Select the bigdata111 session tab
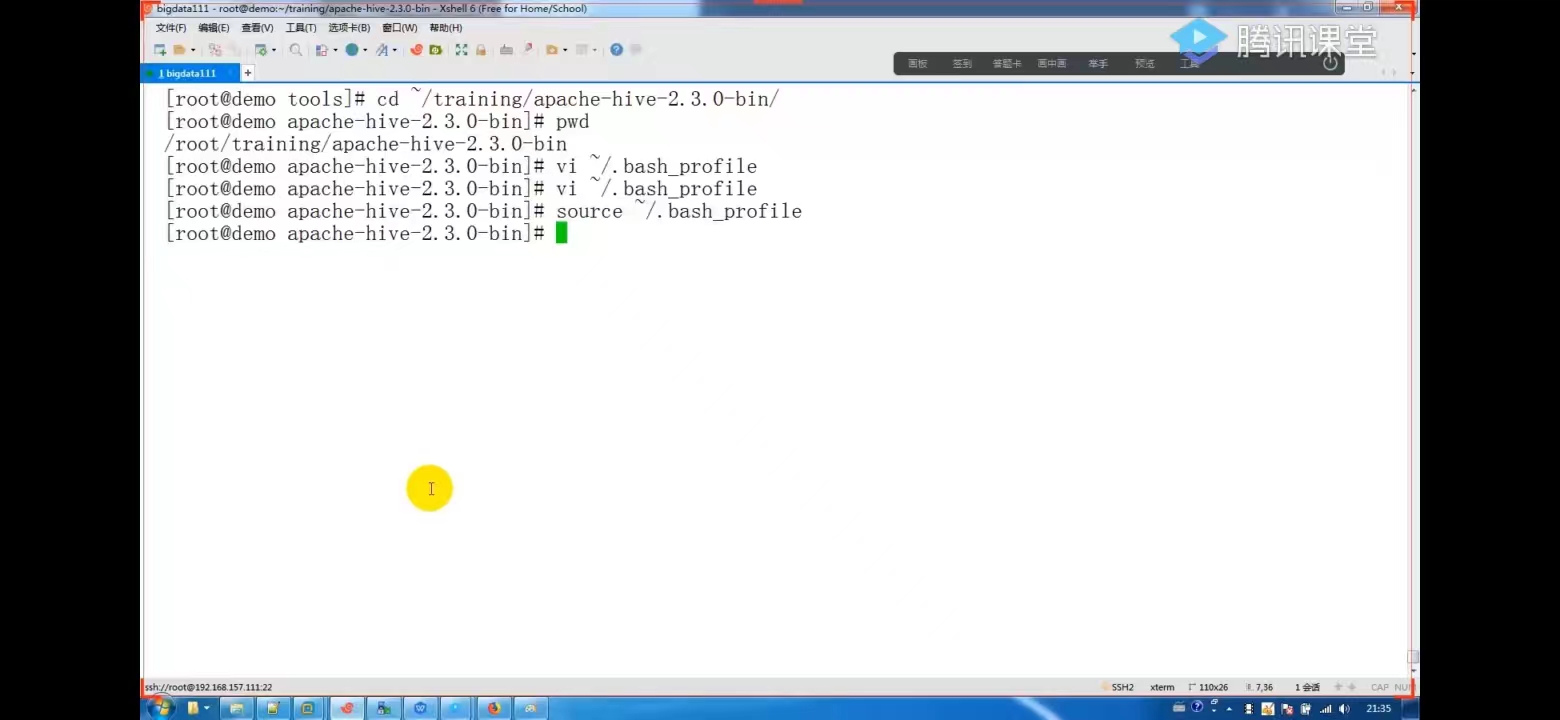 pyautogui.click(x=188, y=73)
